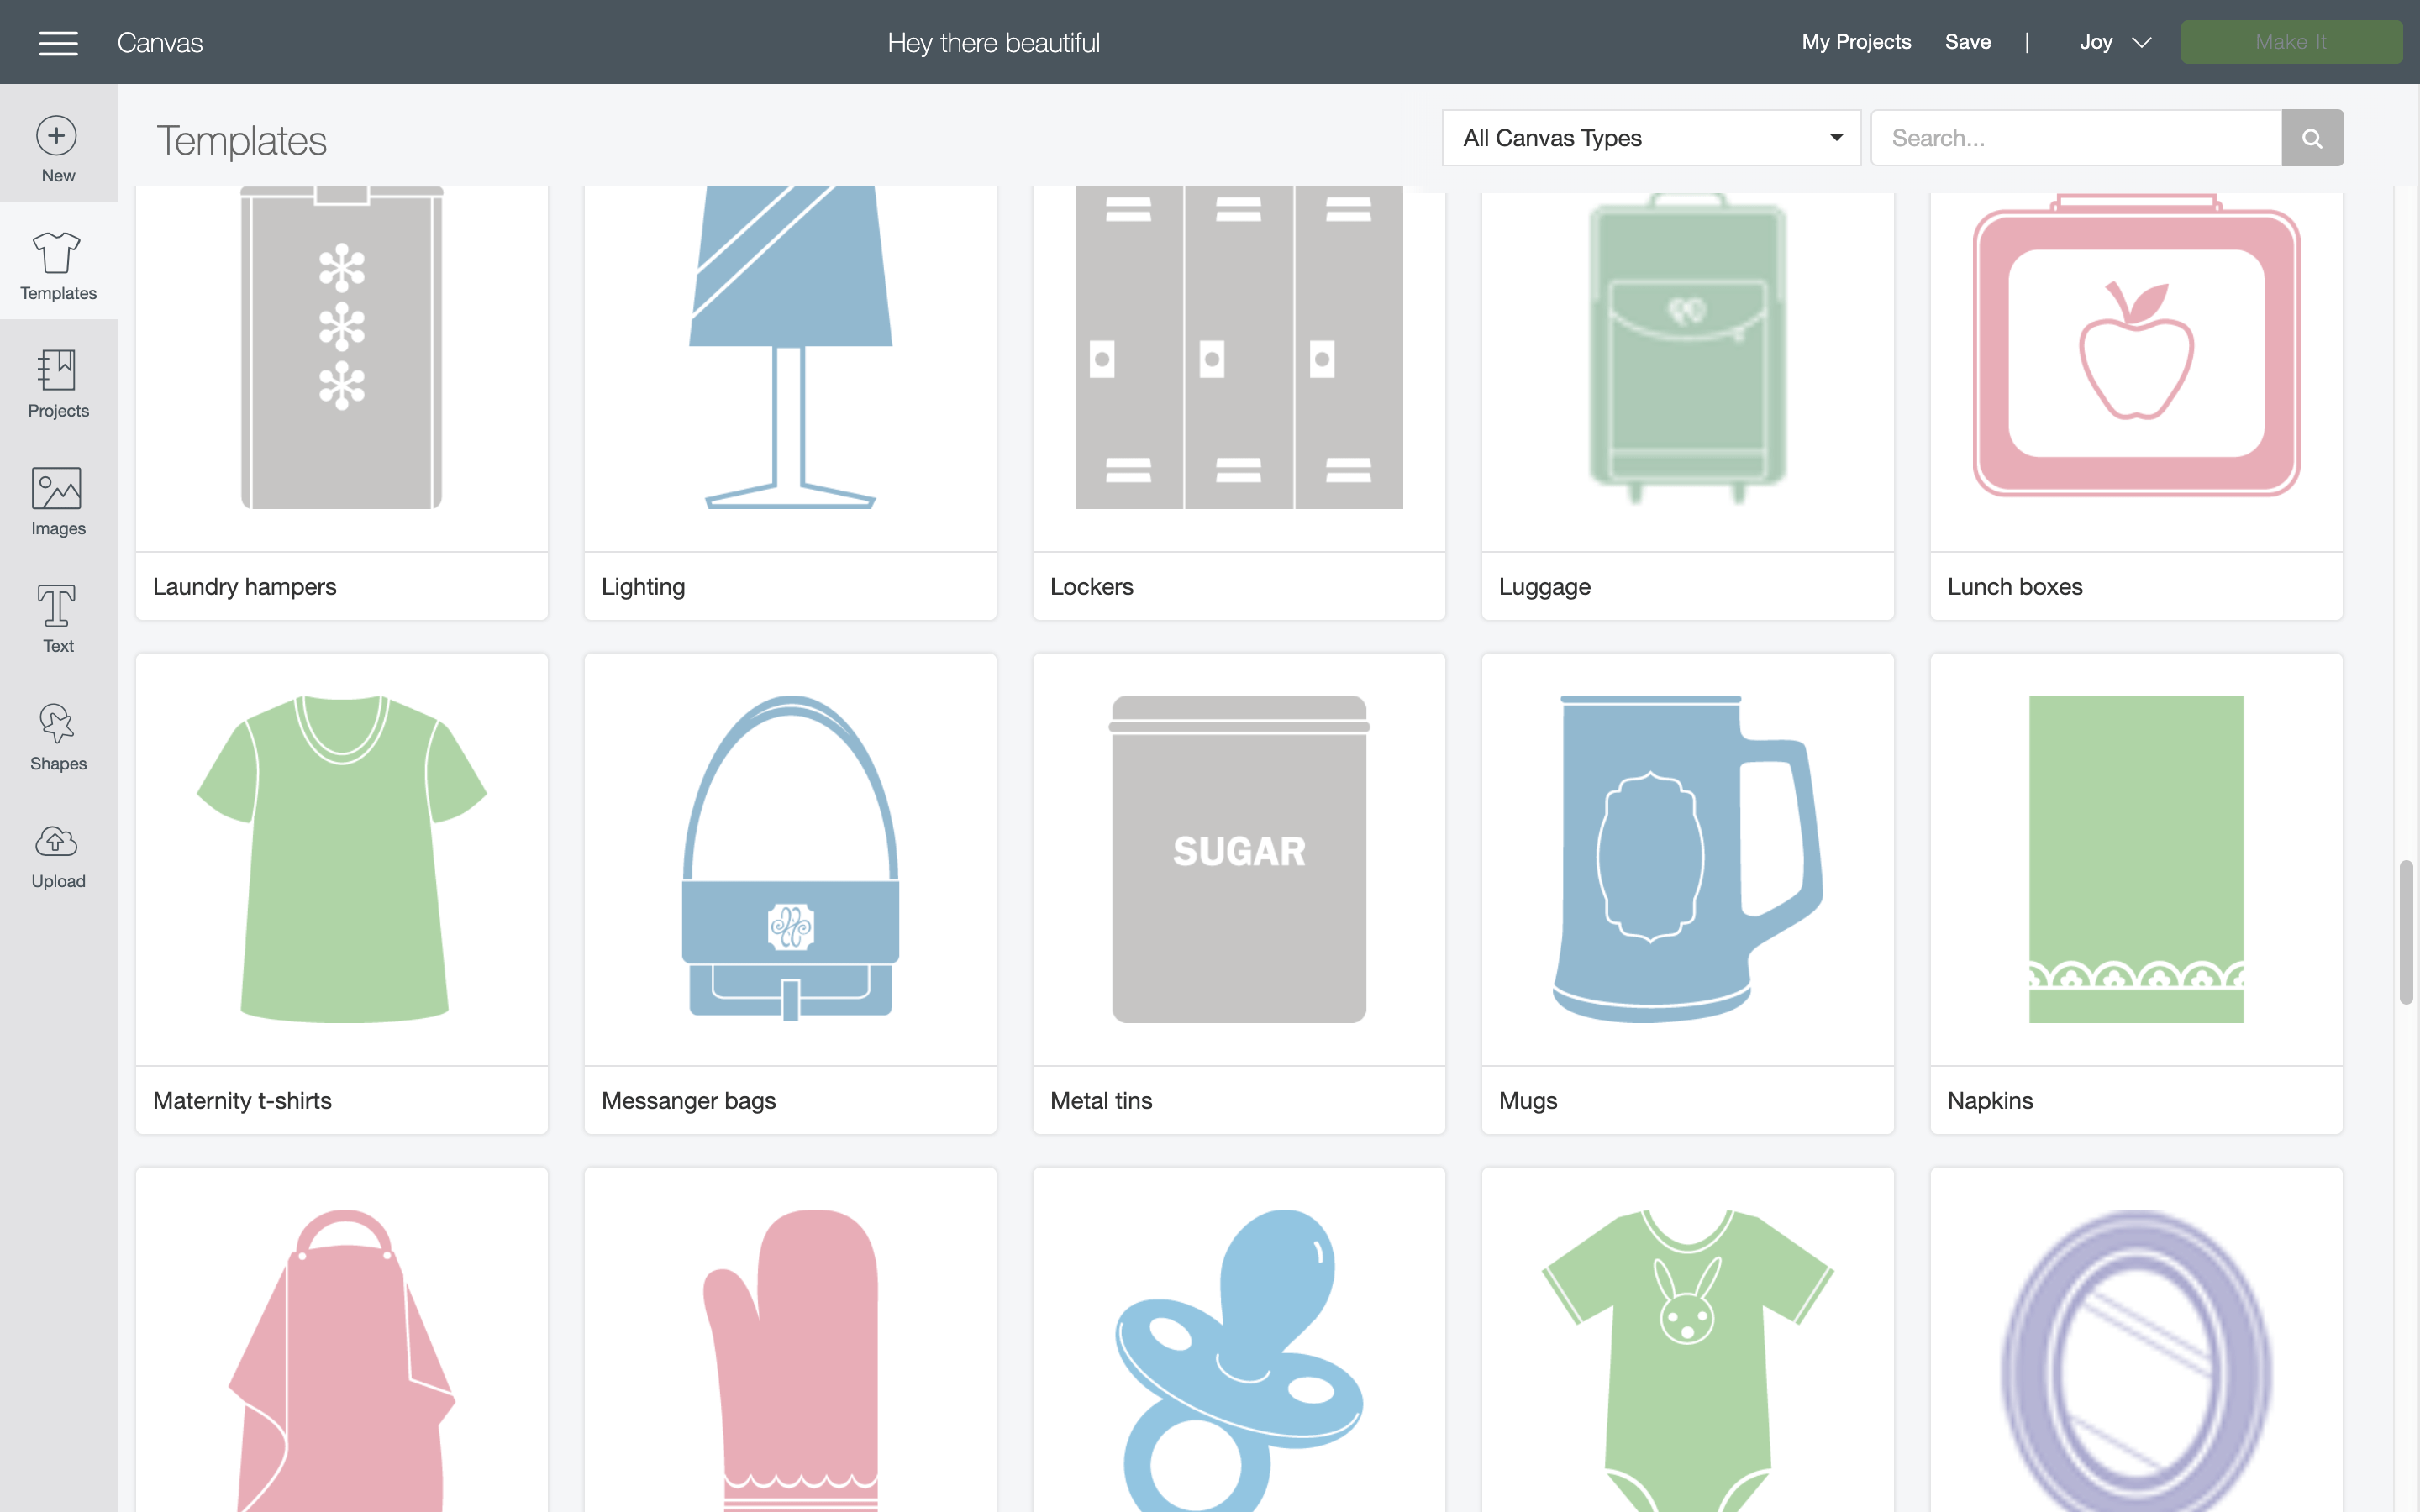This screenshot has width=2420, height=1512.
Task: Click the Make It button
Action: click(x=2291, y=42)
